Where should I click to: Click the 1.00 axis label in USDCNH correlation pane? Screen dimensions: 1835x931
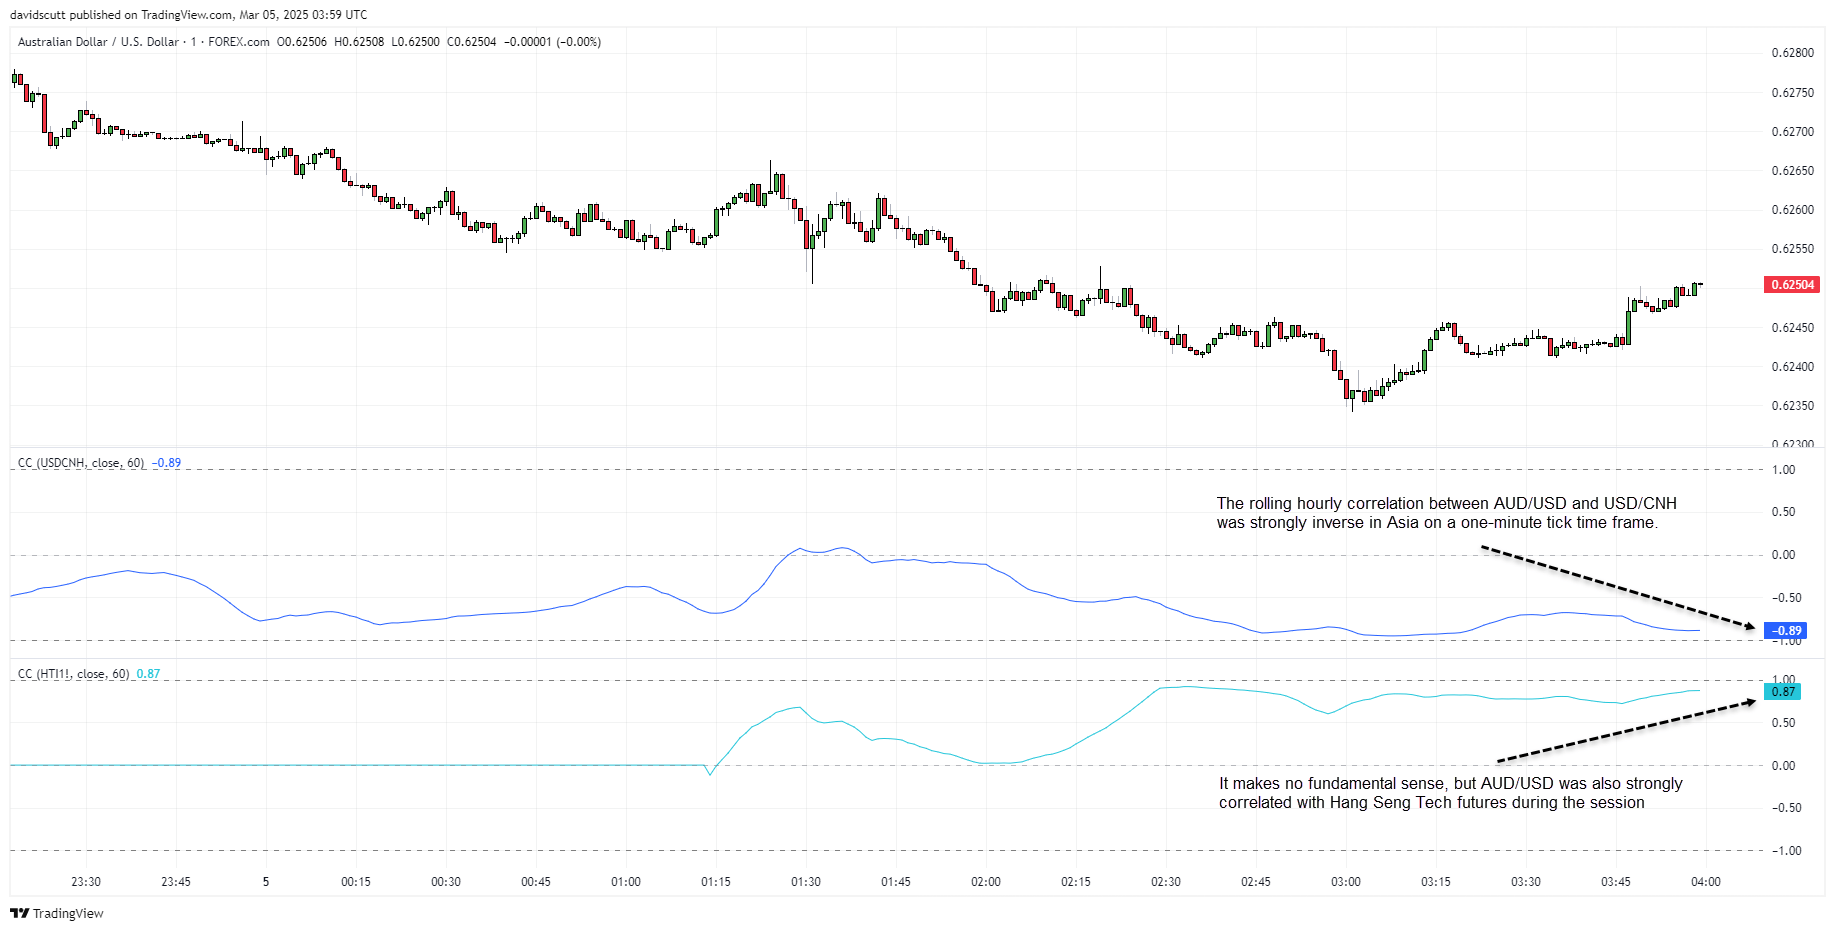pos(1783,470)
